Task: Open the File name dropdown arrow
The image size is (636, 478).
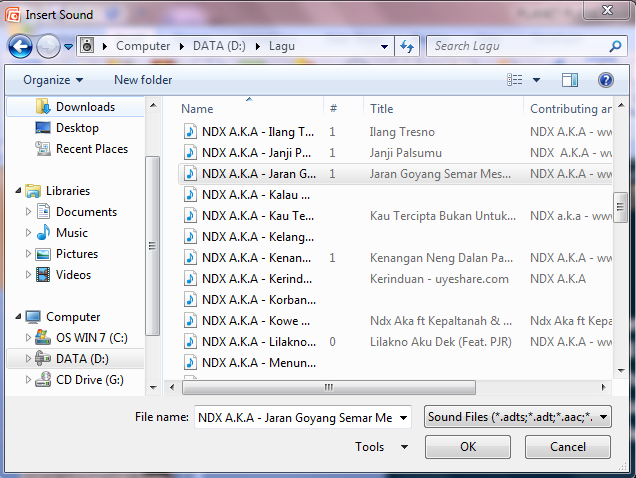Action: coord(403,418)
